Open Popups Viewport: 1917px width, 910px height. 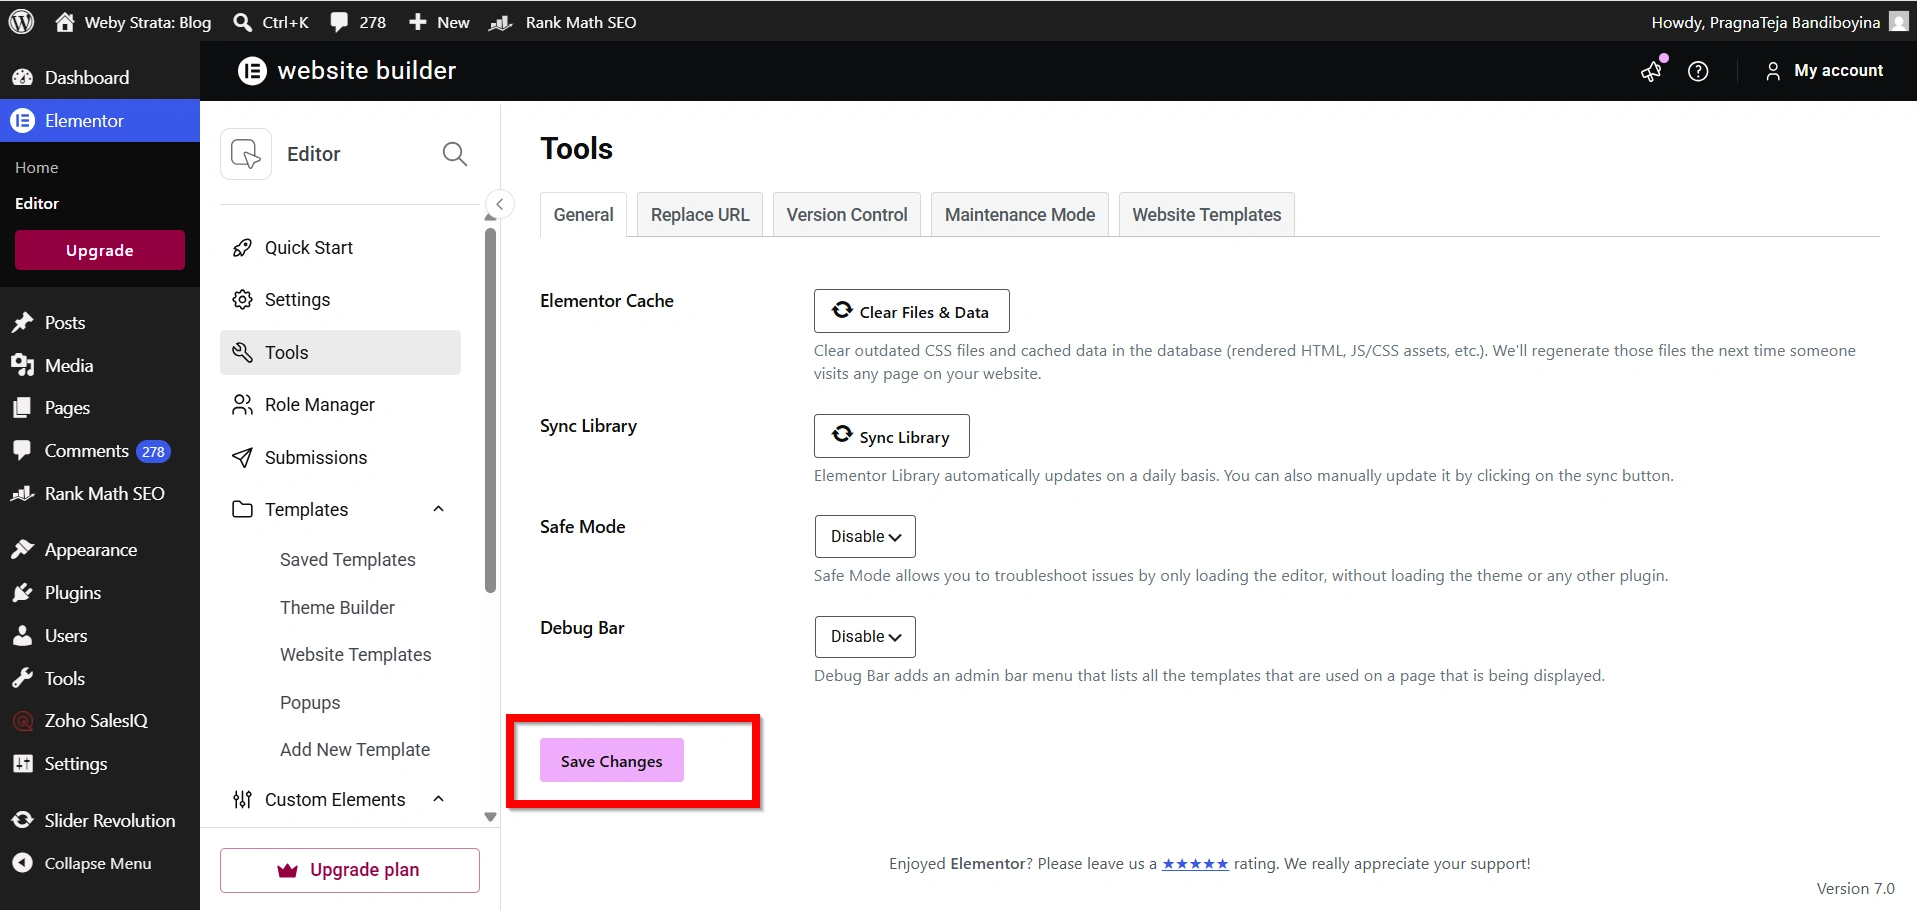coord(310,703)
